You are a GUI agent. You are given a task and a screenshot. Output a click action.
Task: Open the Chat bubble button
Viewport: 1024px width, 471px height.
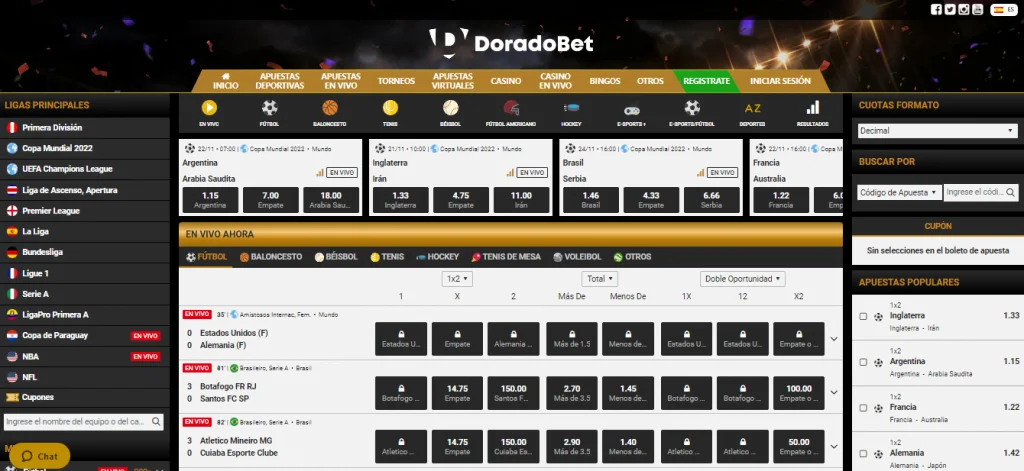[39, 456]
